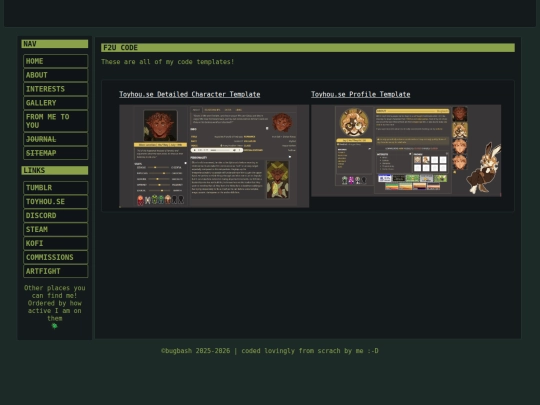The height and width of the screenshot is (405, 540).
Task: Open the COMMISSIONS link
Action: click(55, 257)
